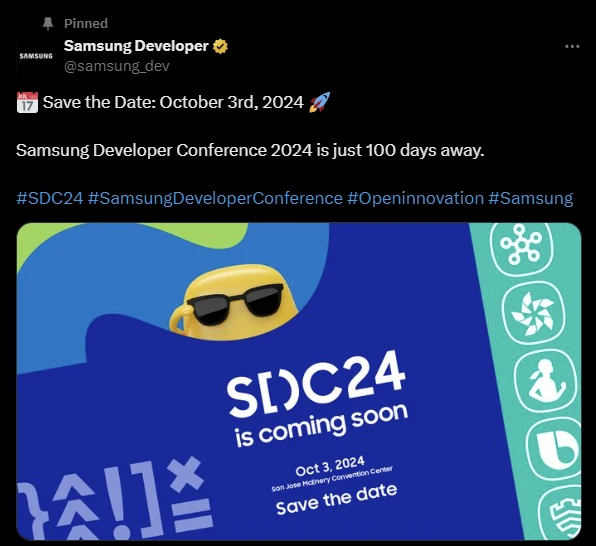596x546 pixels.
Task: Open the @samsung_dev handle
Action: (117, 66)
